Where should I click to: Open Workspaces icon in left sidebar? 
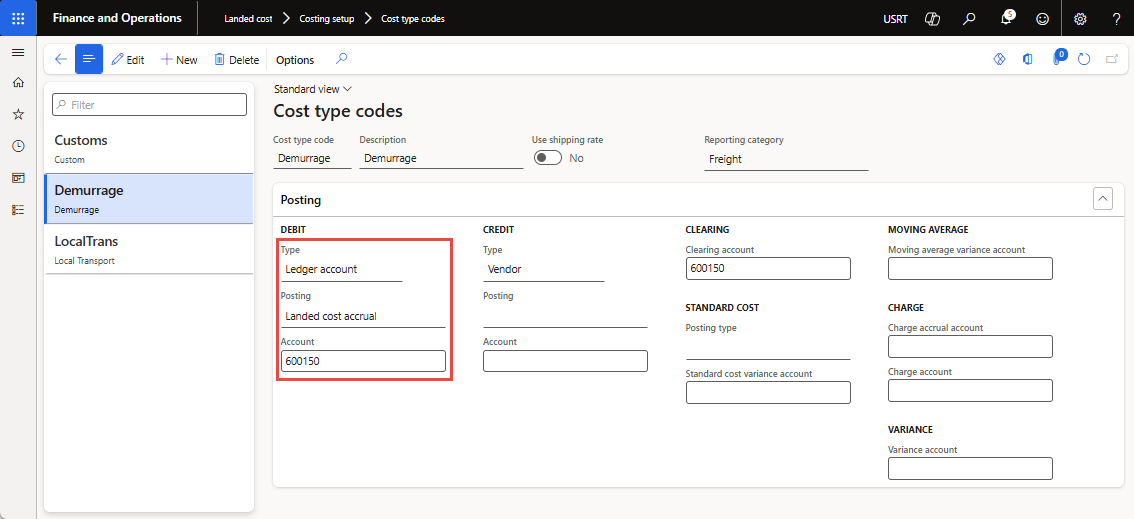tap(17, 178)
